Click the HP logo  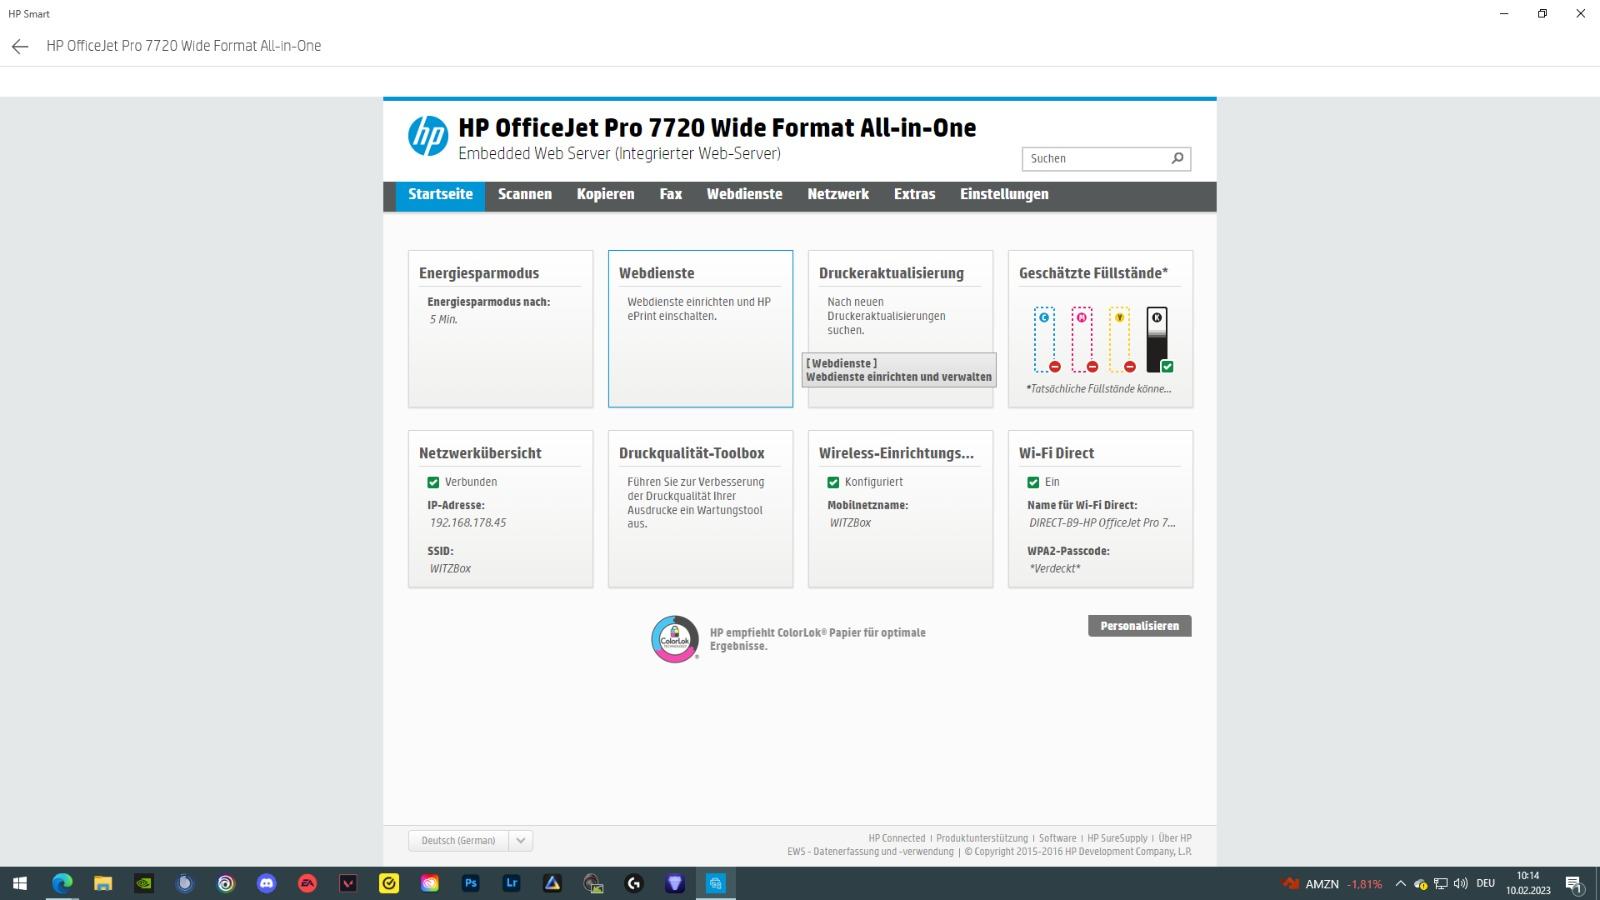(x=428, y=137)
